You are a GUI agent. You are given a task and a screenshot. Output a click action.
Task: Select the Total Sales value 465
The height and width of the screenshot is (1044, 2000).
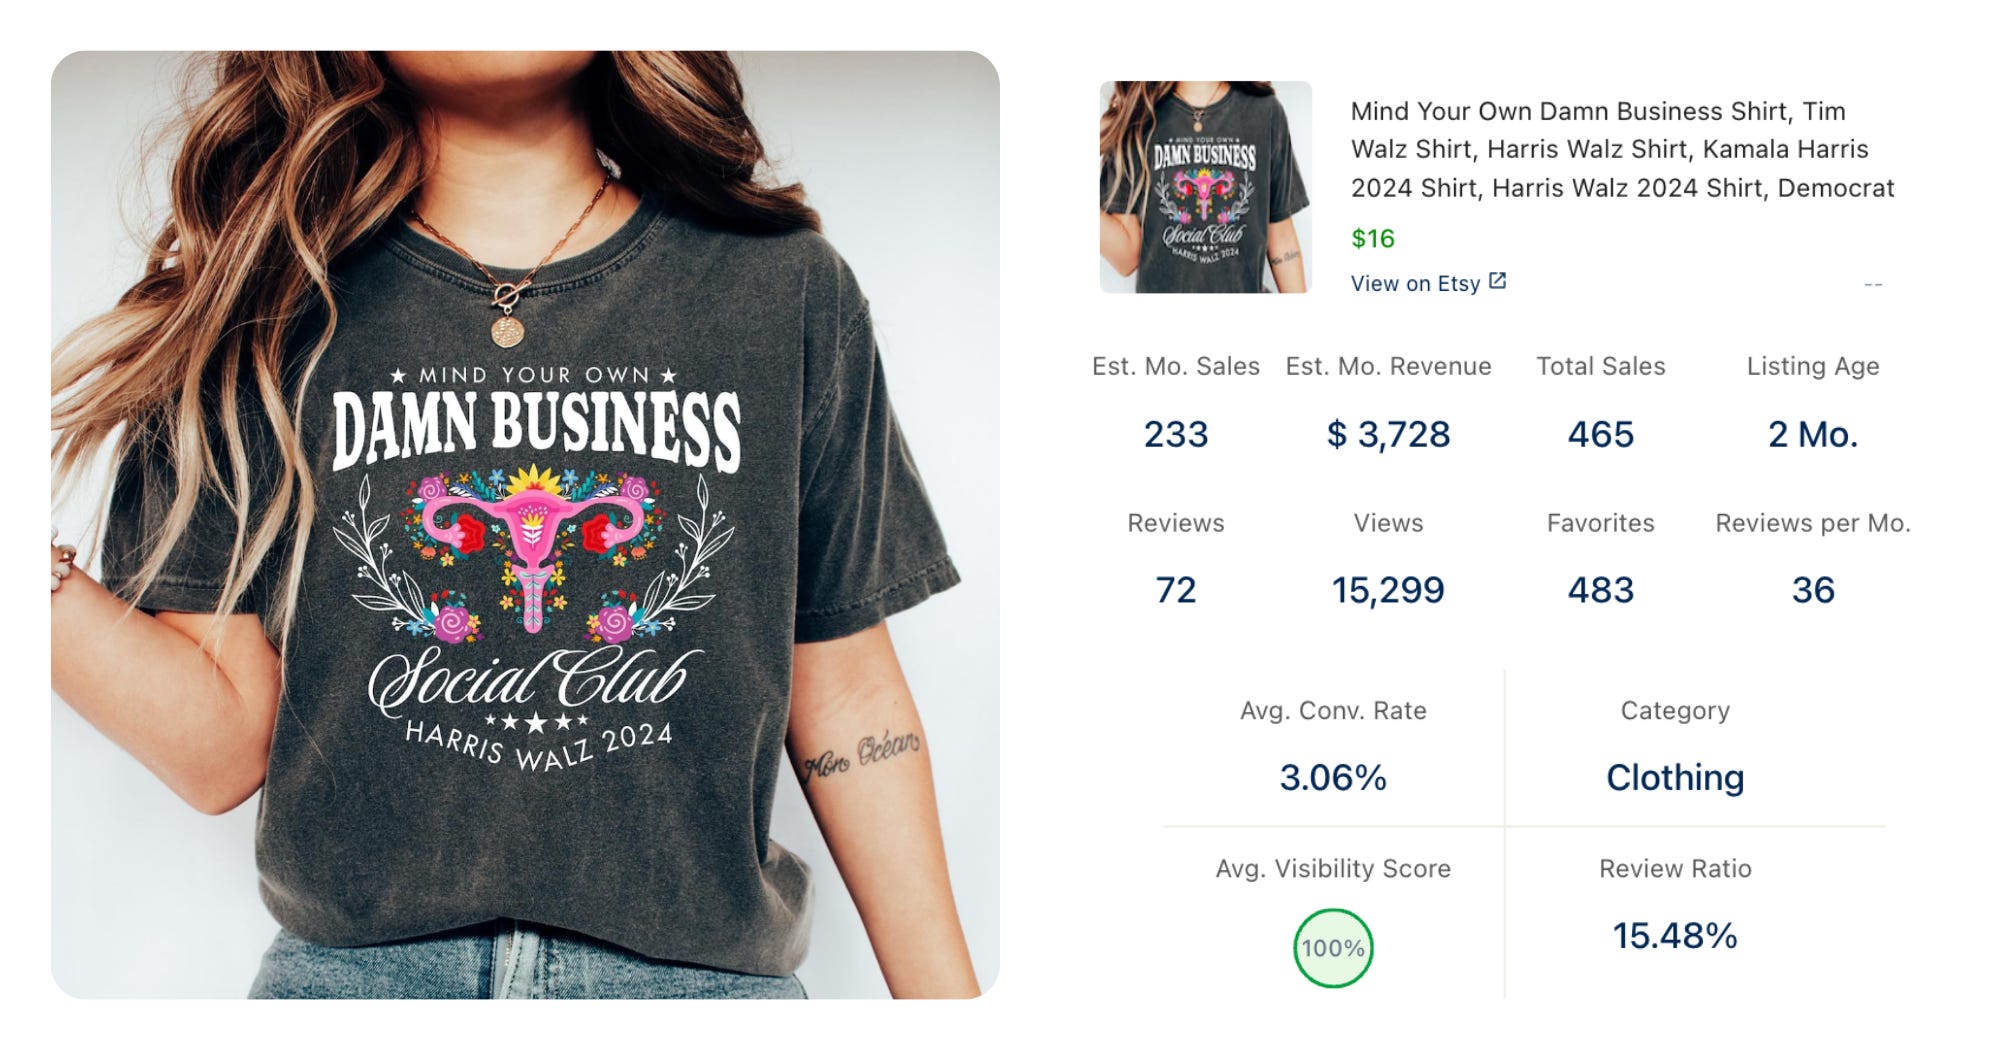[1601, 434]
